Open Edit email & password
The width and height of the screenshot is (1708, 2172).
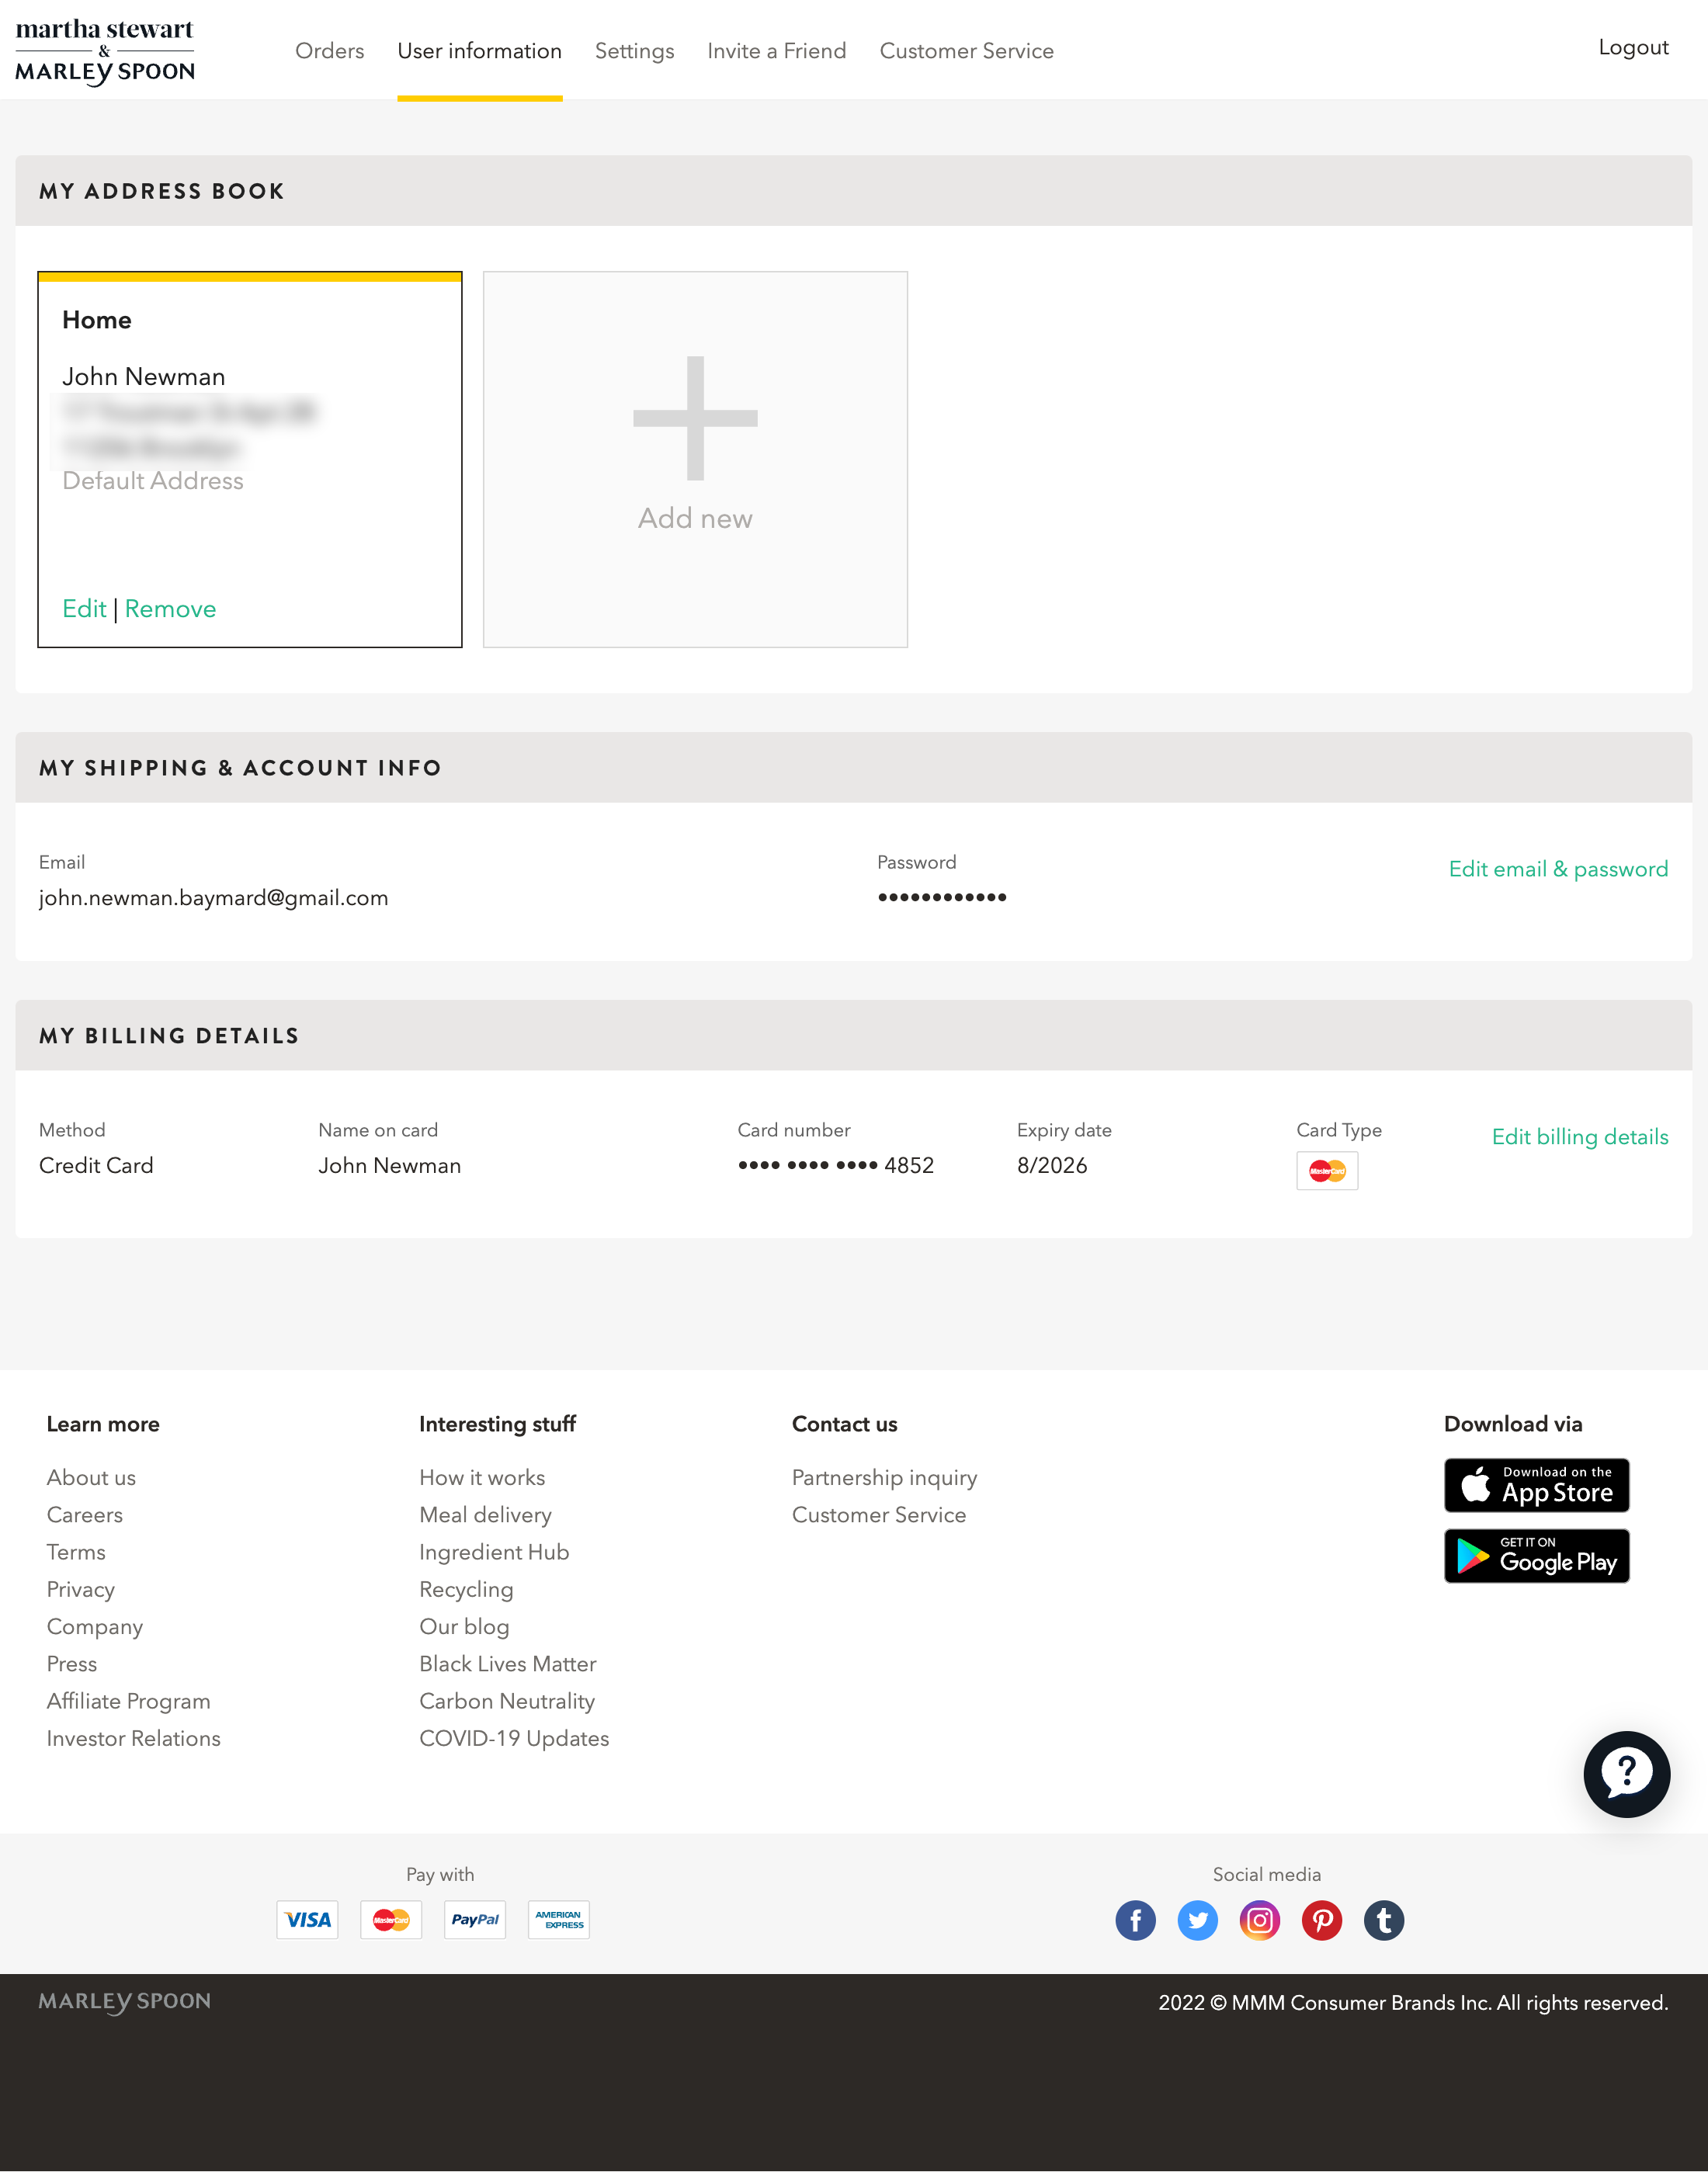coord(1558,869)
